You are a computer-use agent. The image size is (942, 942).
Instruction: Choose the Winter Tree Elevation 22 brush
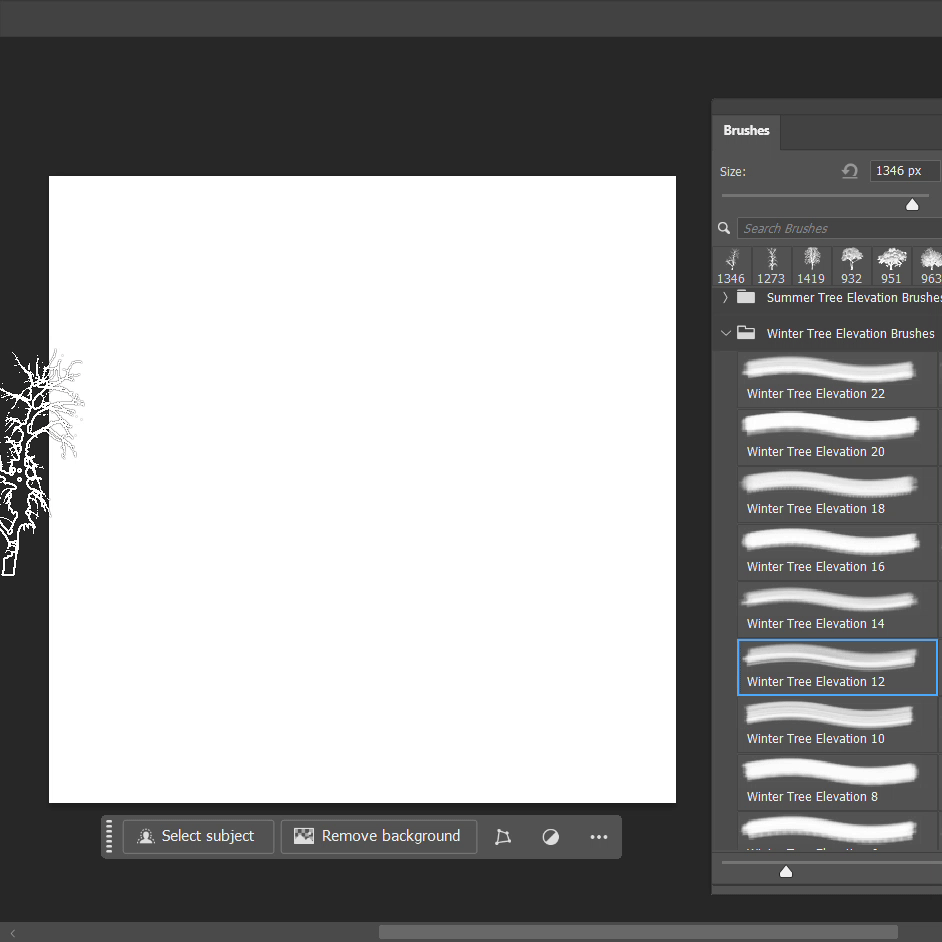[x=837, y=379]
